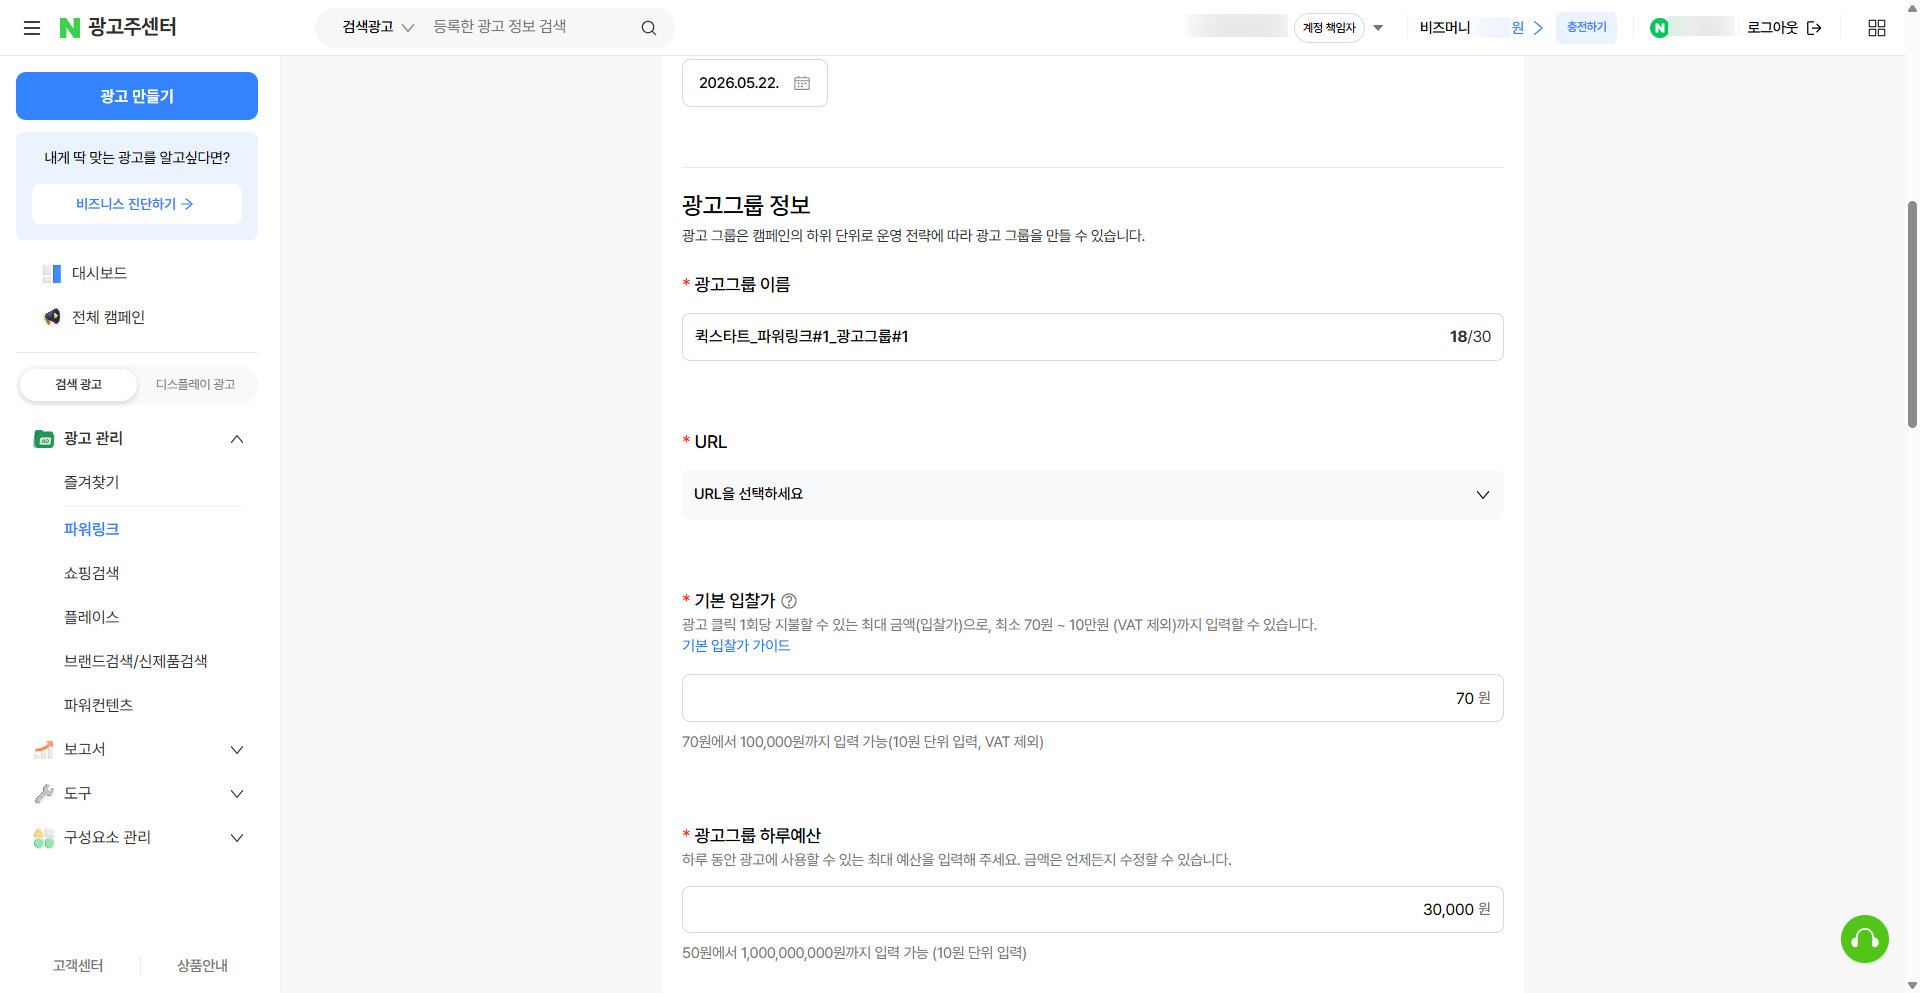Image resolution: width=1920 pixels, height=993 pixels.
Task: Click the 충전하기 button
Action: pos(1586,28)
